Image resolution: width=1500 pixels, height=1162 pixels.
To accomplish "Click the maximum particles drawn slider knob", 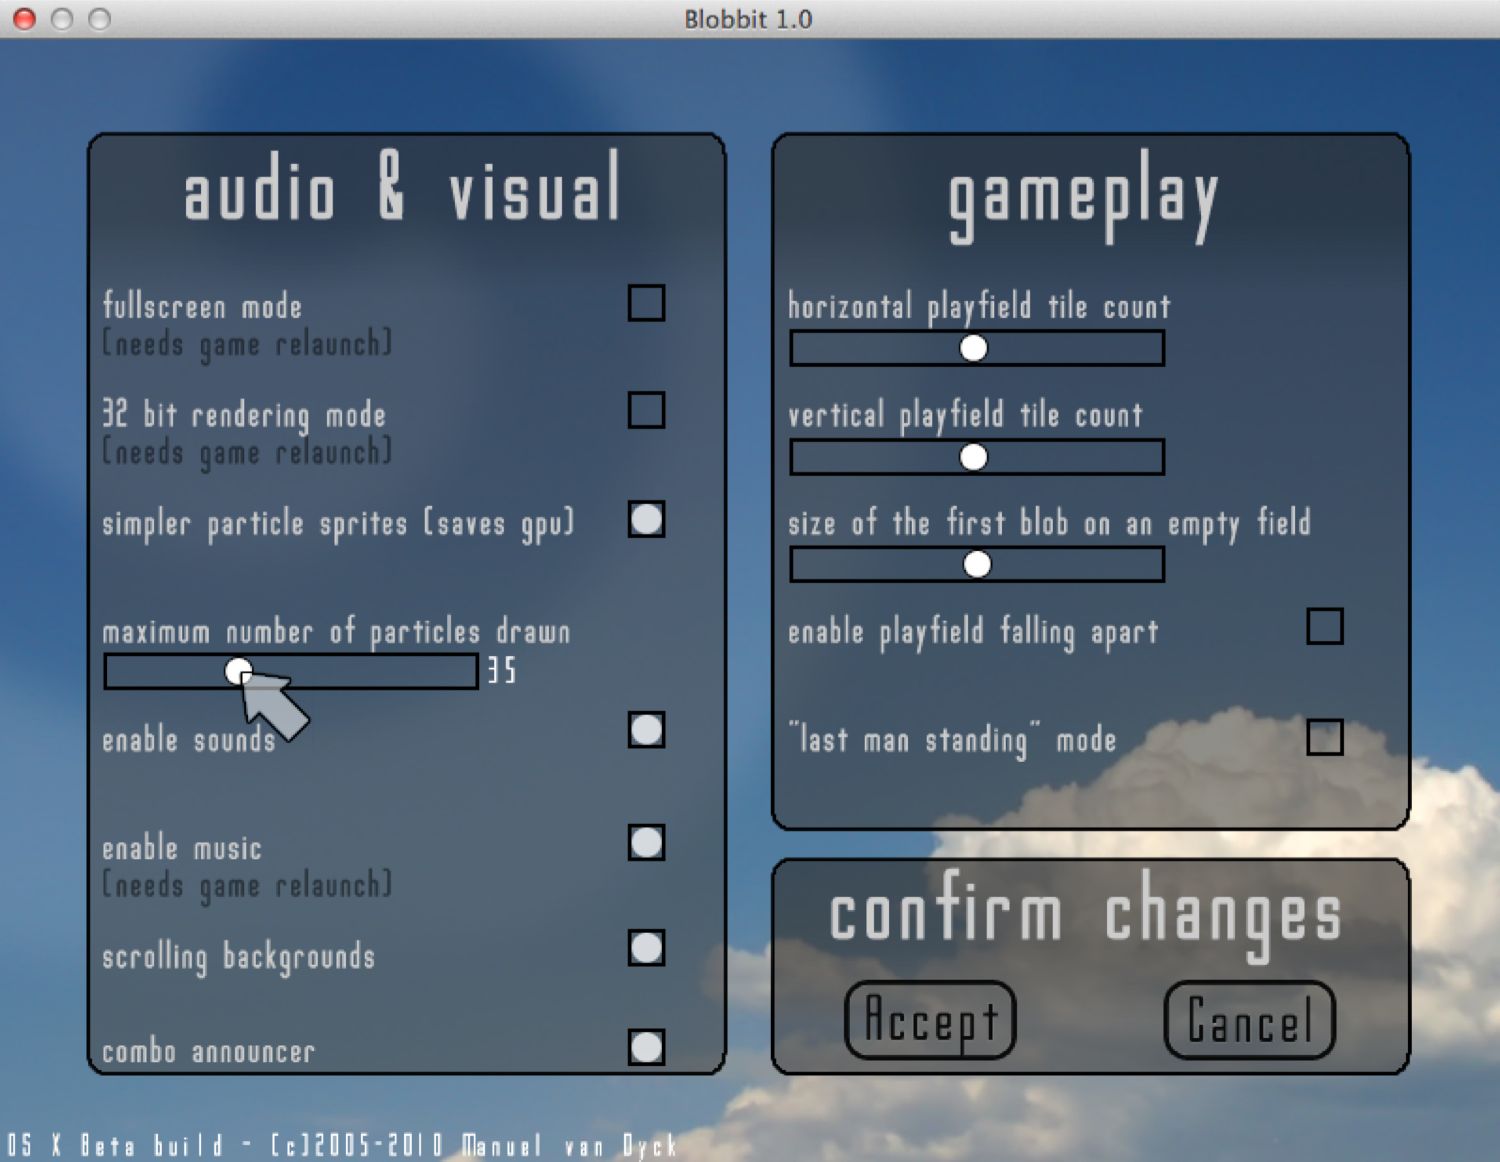I will pyautogui.click(x=238, y=671).
